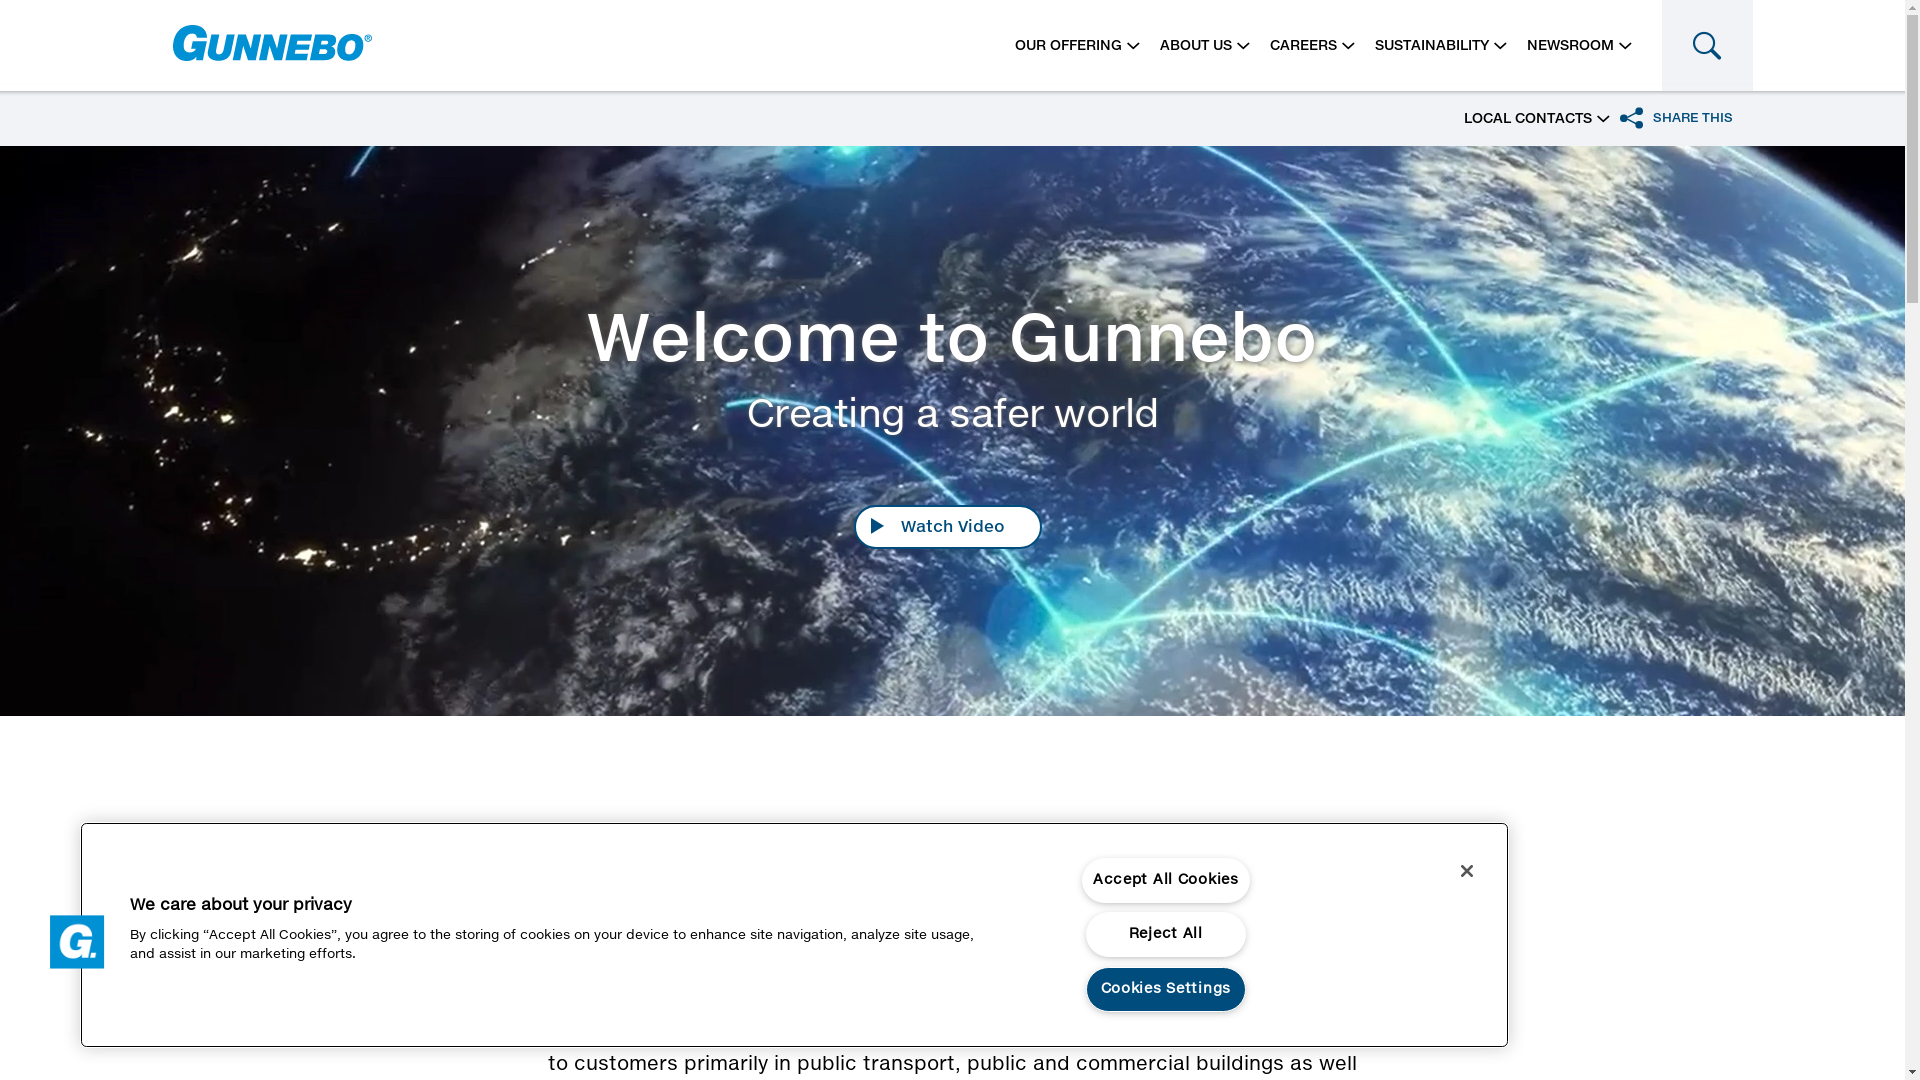Image resolution: width=1920 pixels, height=1080 pixels.
Task: Click the blue G cookie badge icon
Action: 77,942
